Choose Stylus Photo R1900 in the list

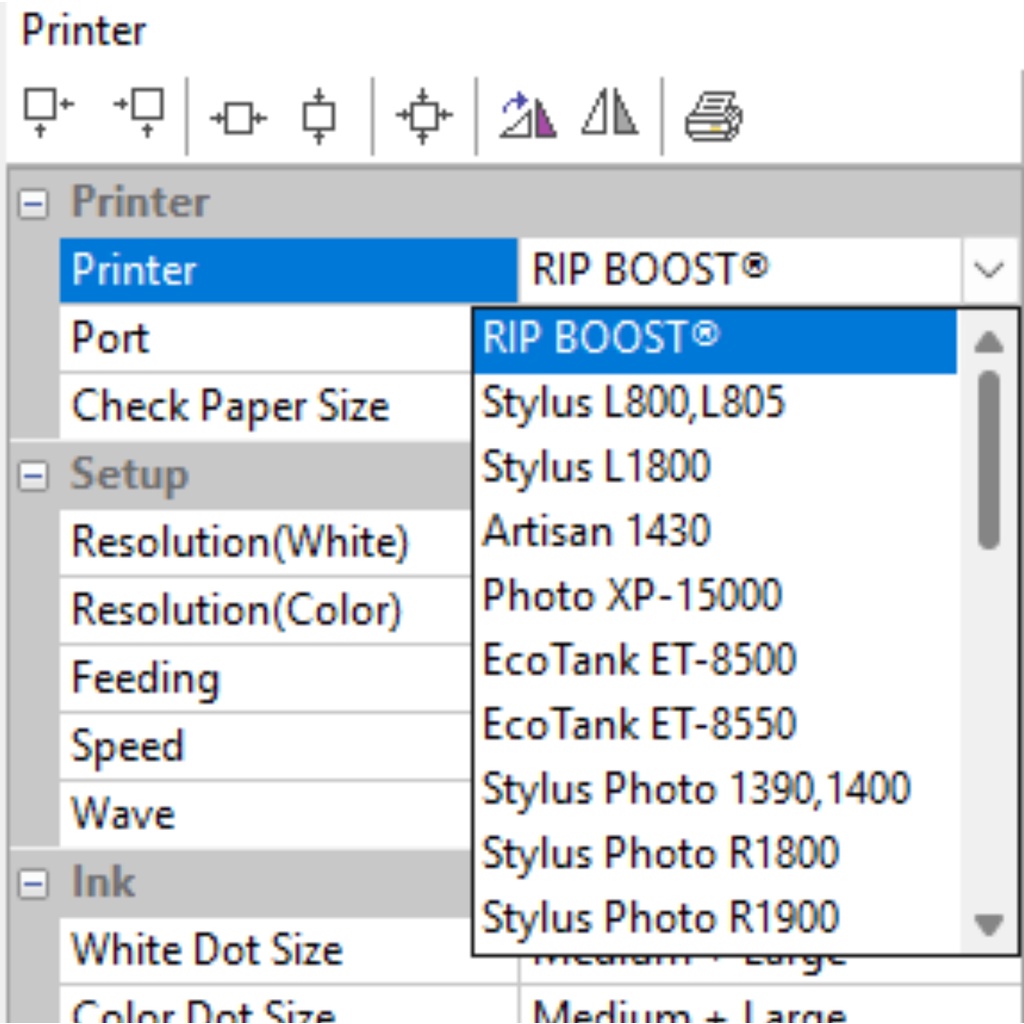tap(660, 917)
